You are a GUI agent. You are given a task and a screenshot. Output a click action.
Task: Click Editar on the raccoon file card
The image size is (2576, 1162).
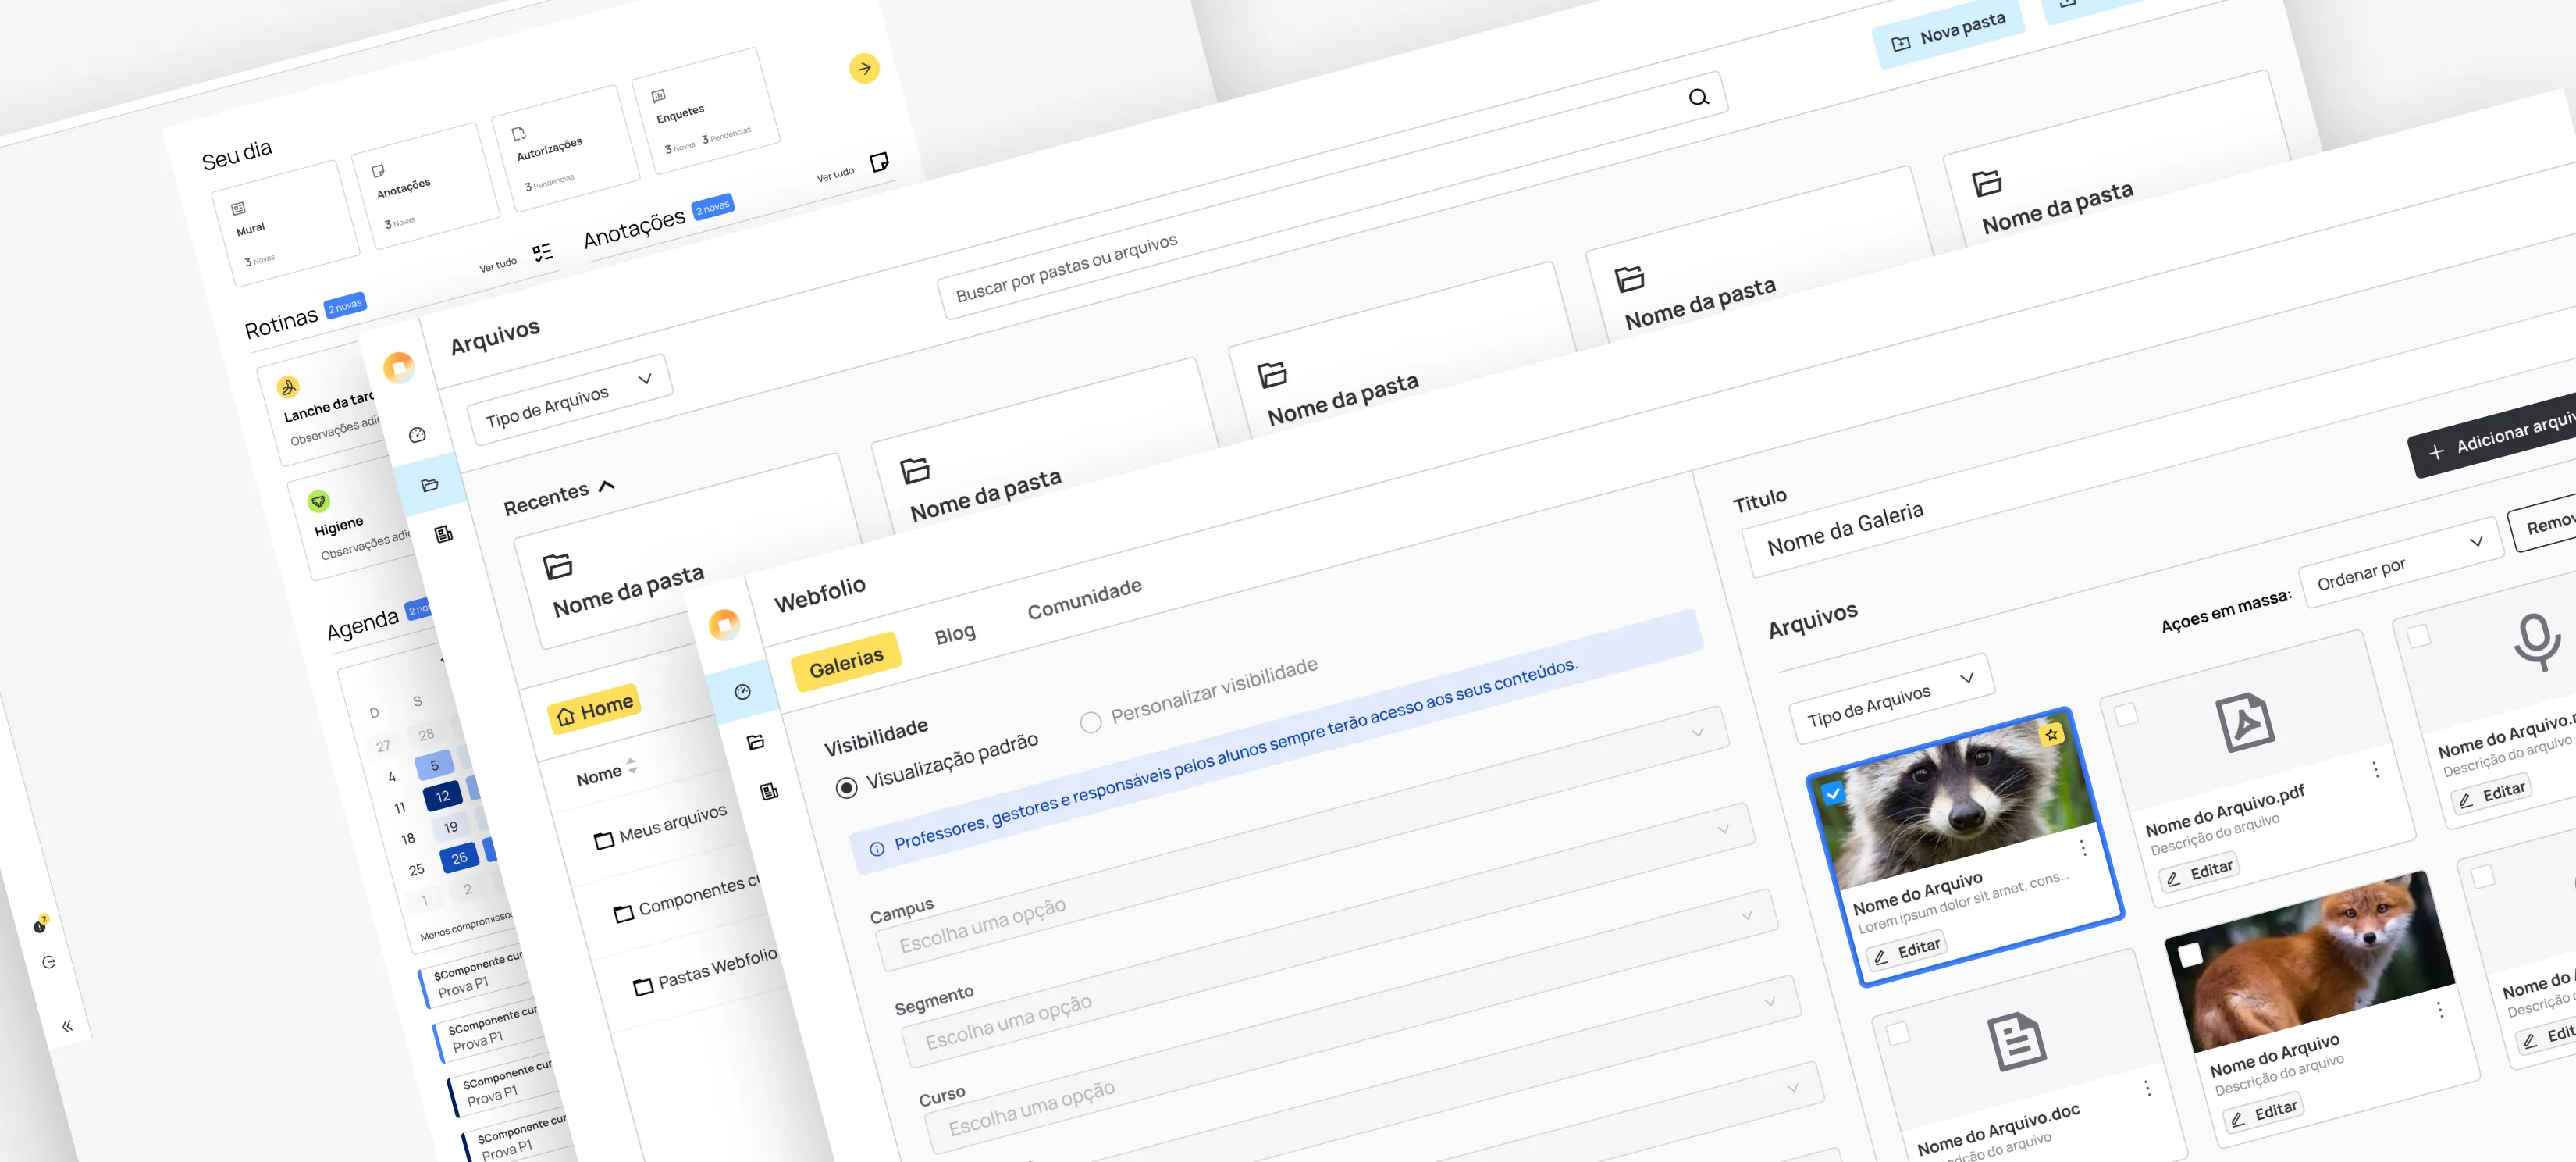(1906, 950)
